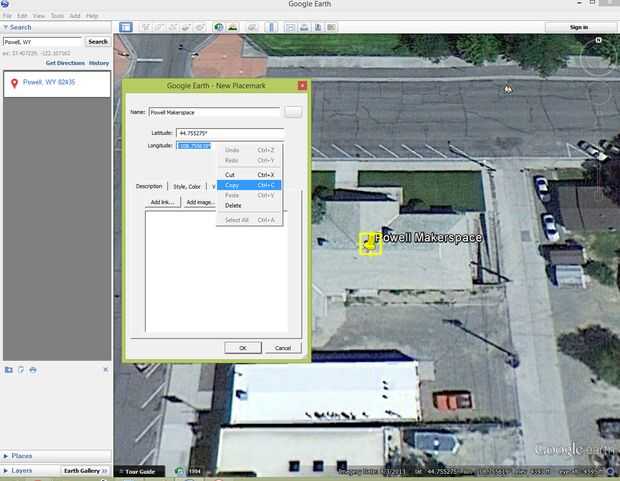Clear search results with the X icon
The width and height of the screenshot is (620, 481).
point(106,369)
